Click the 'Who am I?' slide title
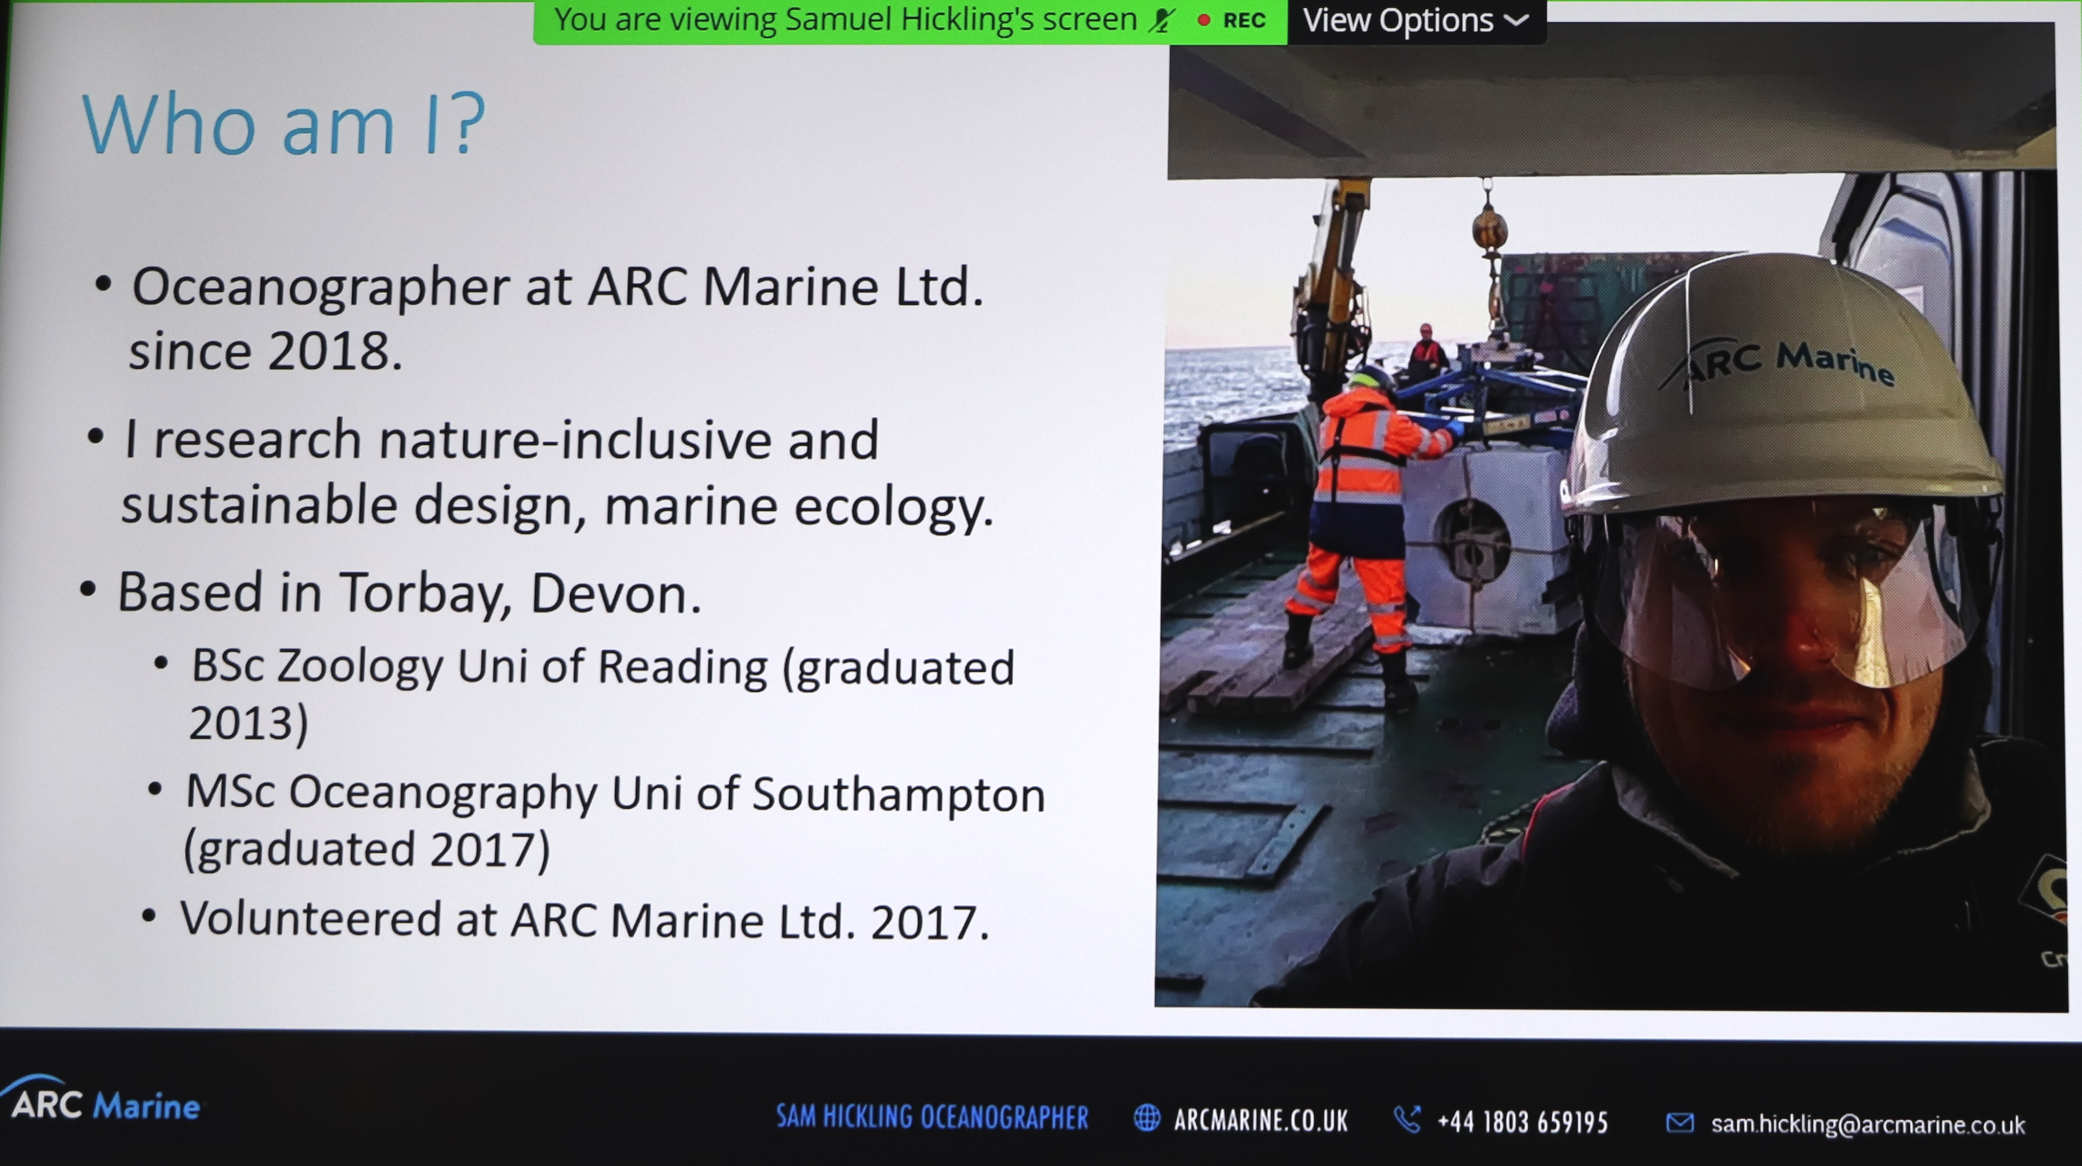The image size is (2082, 1166). 283,124
